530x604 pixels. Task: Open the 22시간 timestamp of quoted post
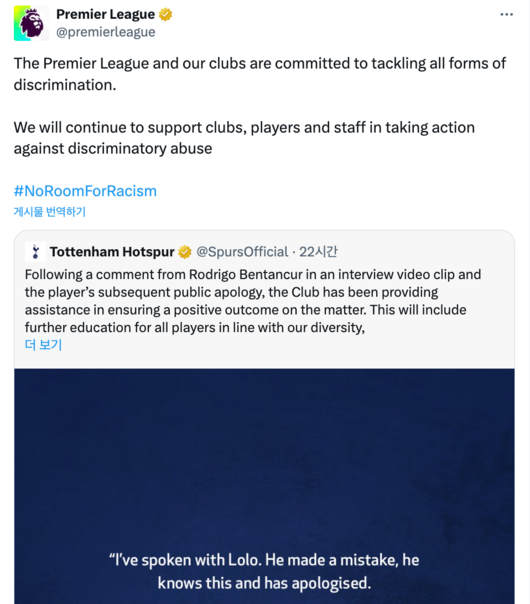319,252
